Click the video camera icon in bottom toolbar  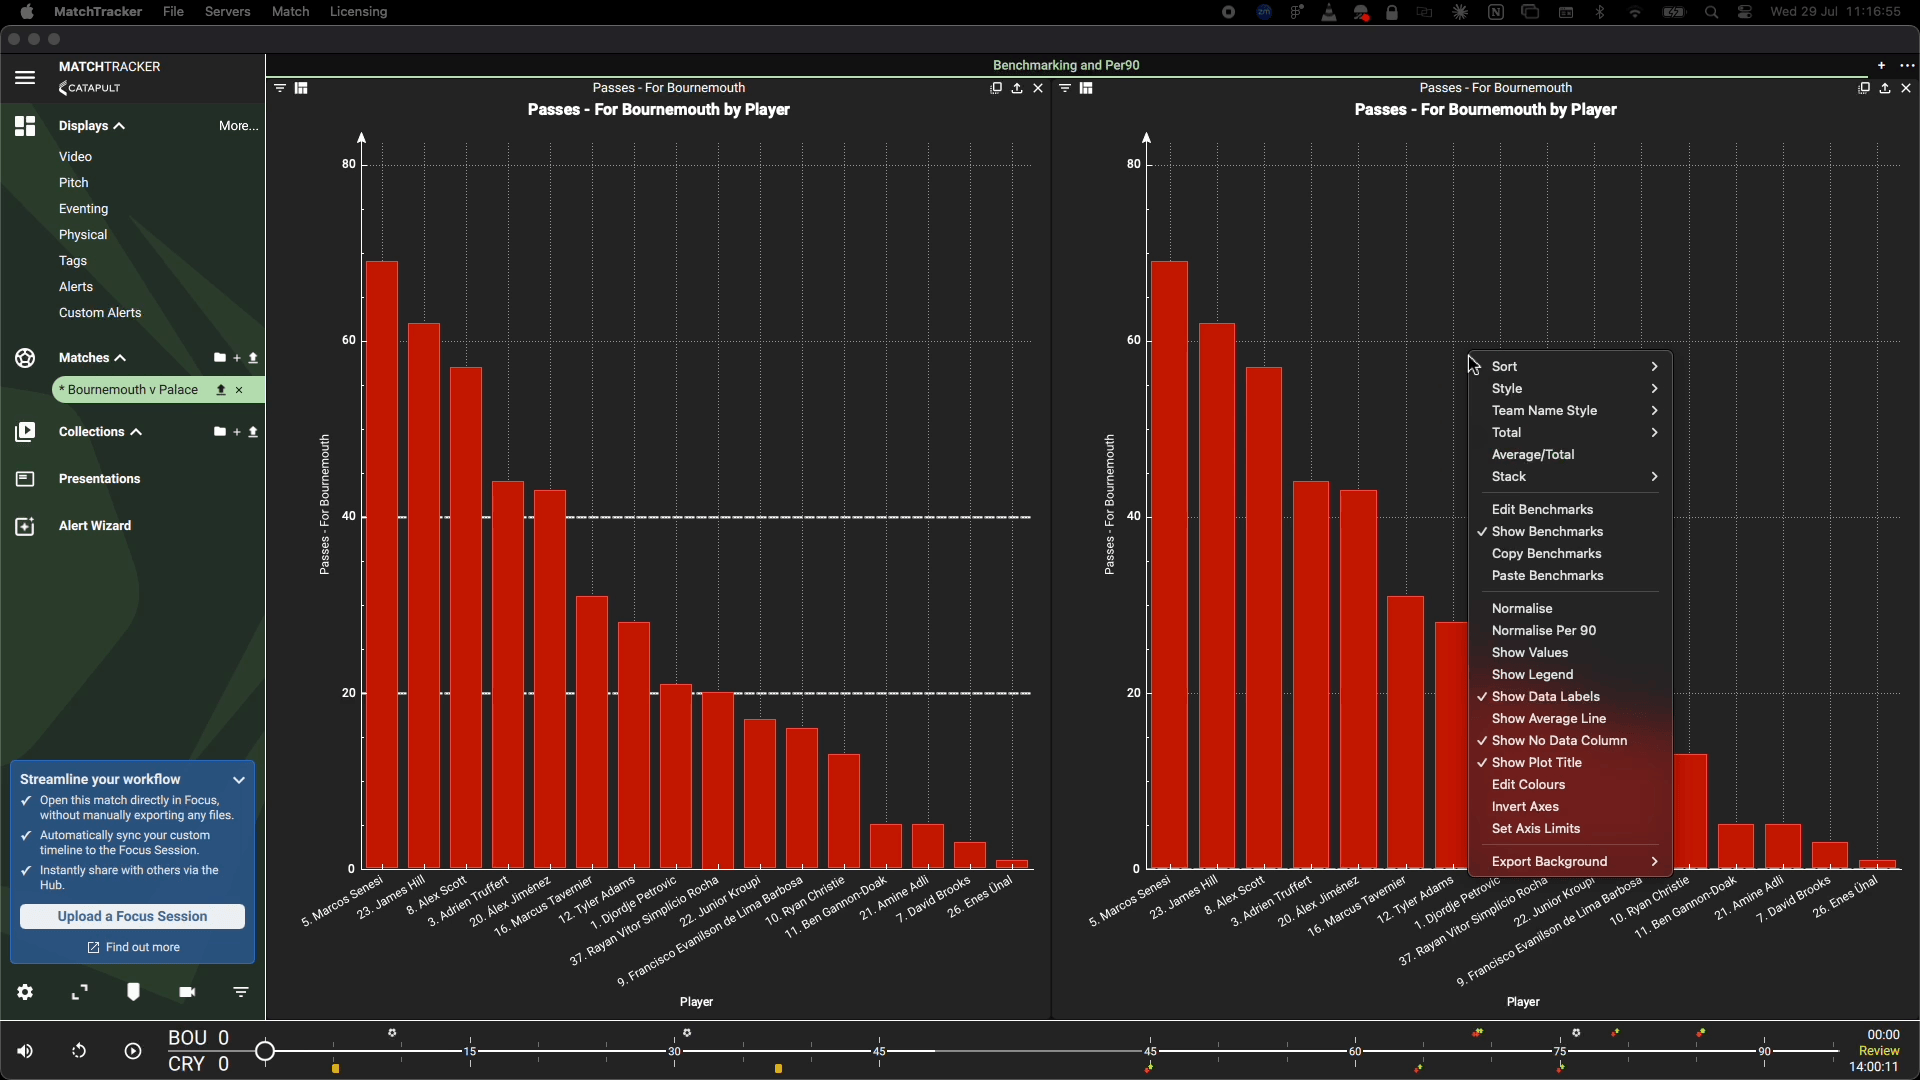(187, 992)
